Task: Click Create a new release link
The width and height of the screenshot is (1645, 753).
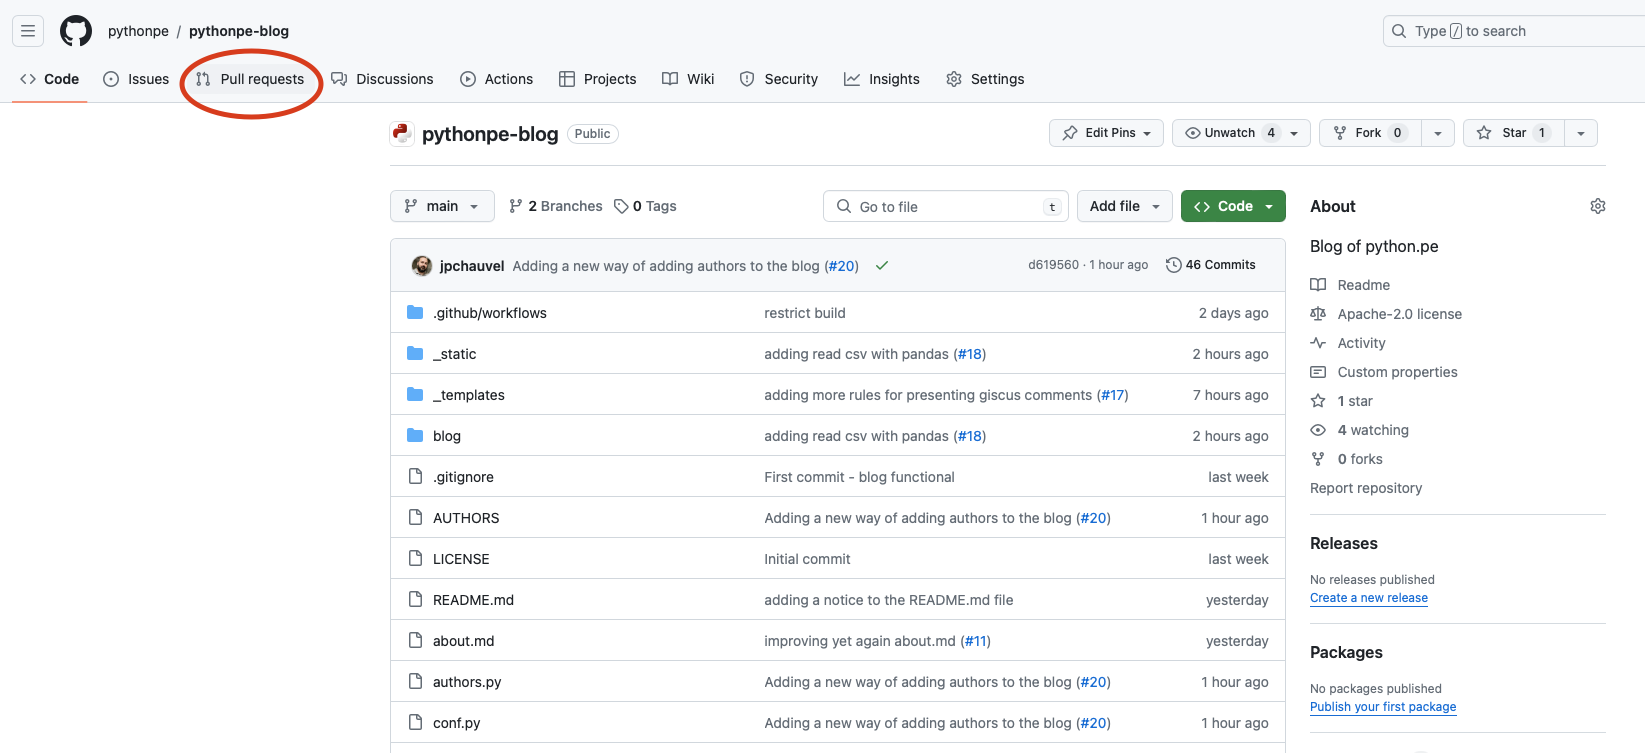Action: [1369, 598]
